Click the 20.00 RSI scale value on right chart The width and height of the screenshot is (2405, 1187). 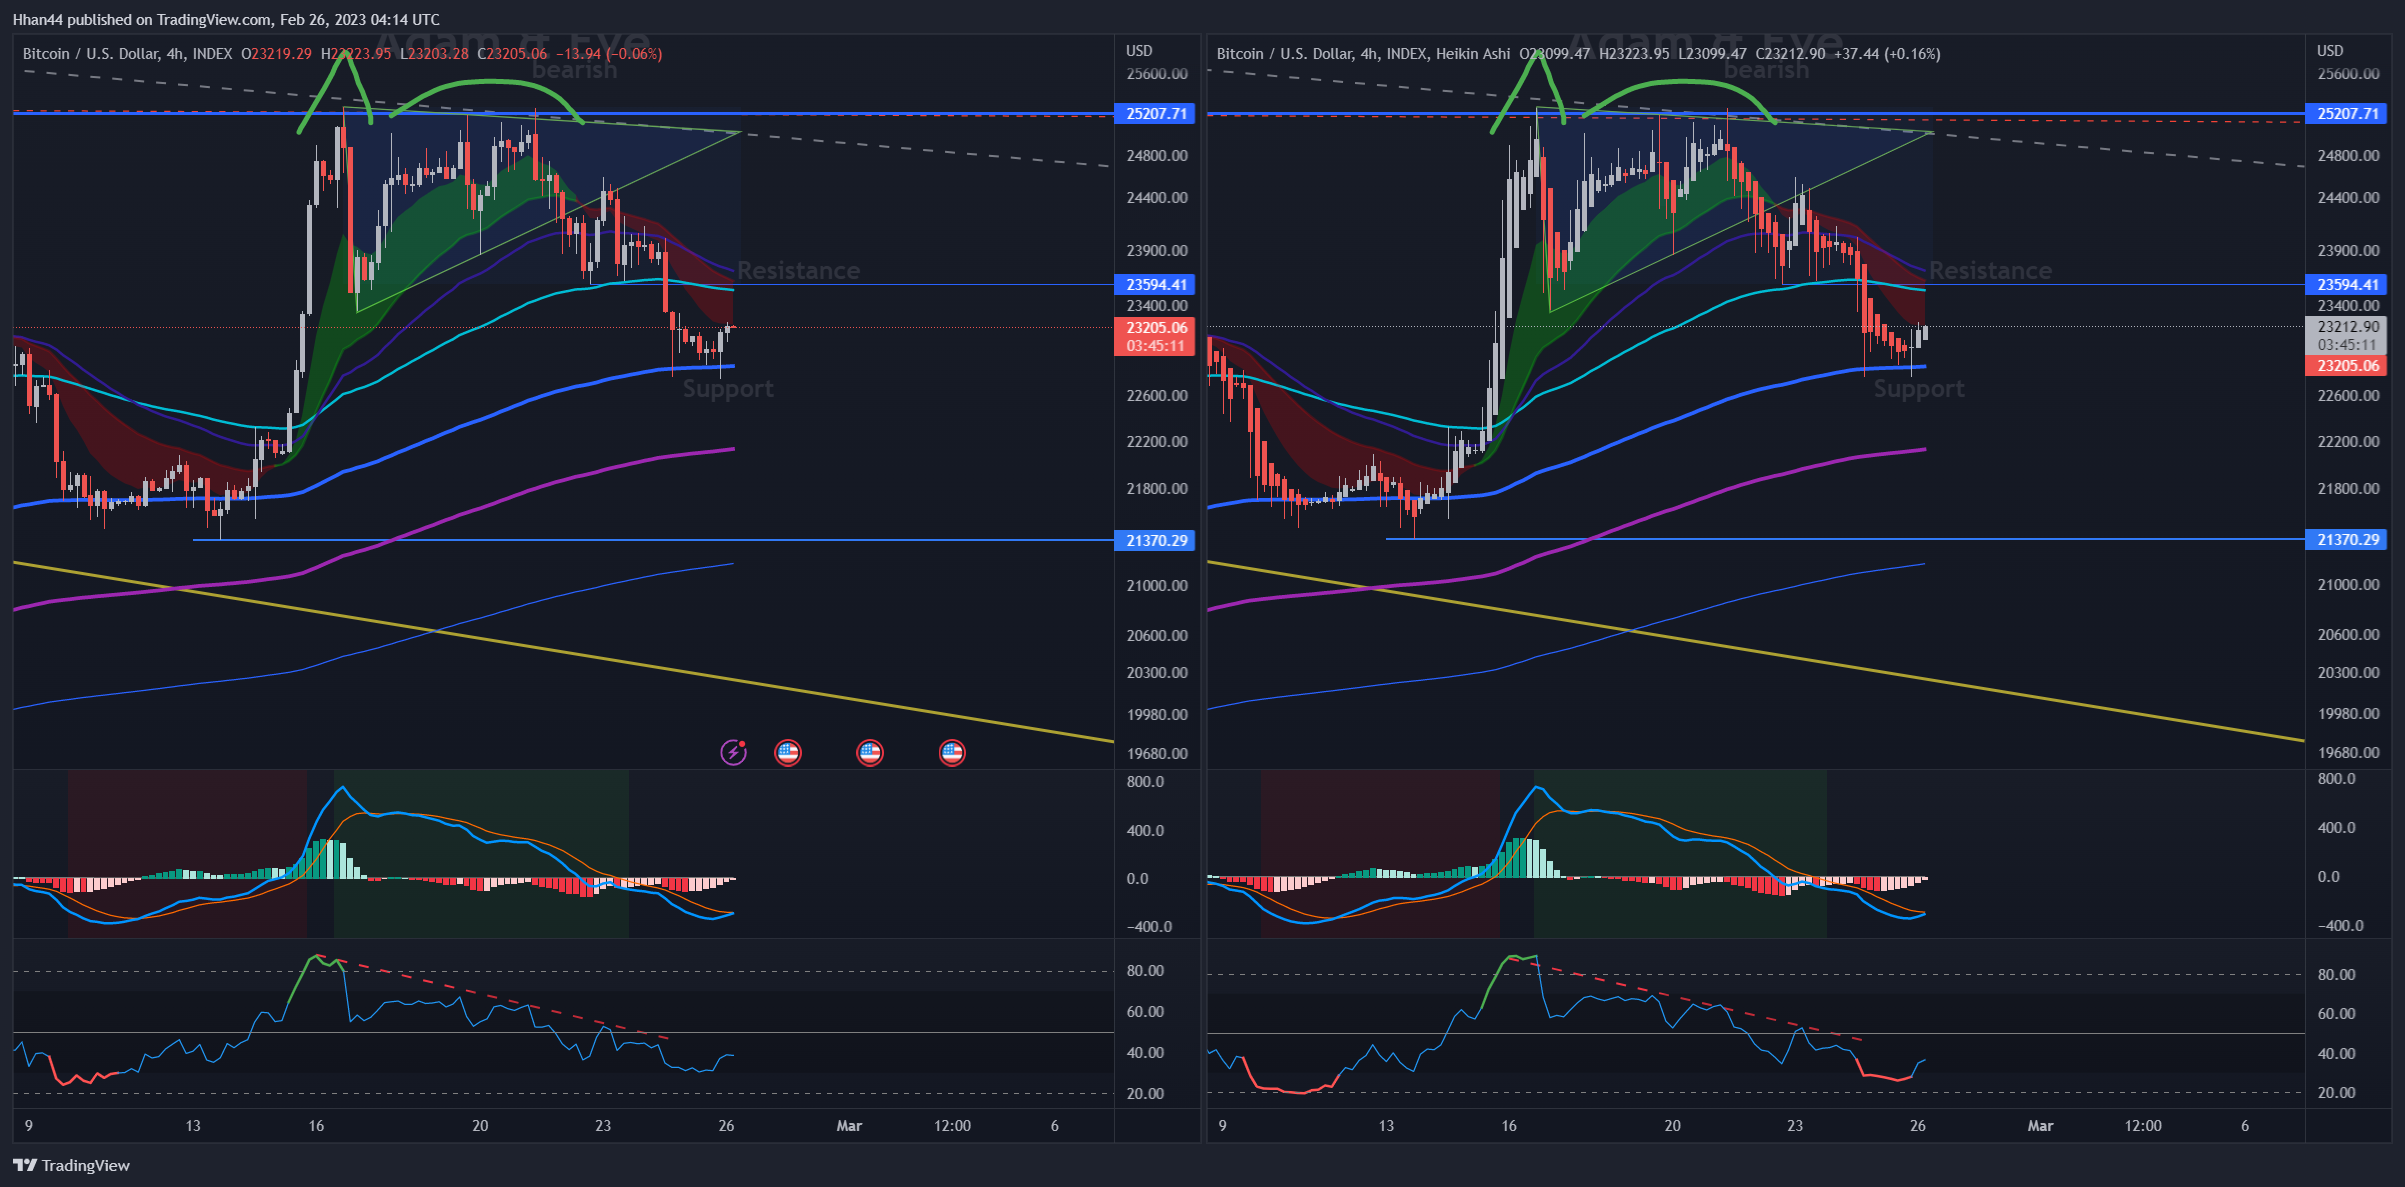[x=2336, y=1093]
